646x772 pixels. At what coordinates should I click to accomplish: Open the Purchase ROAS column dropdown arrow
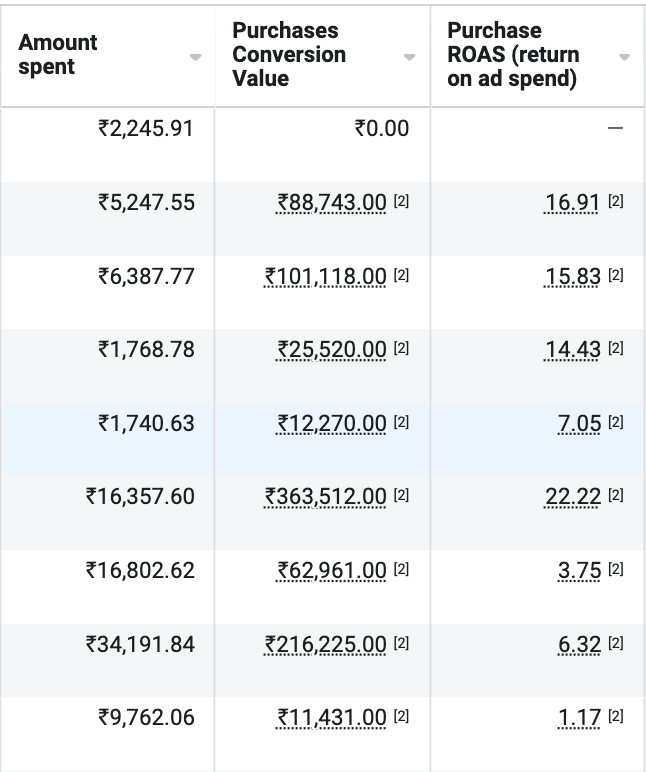pos(625,57)
